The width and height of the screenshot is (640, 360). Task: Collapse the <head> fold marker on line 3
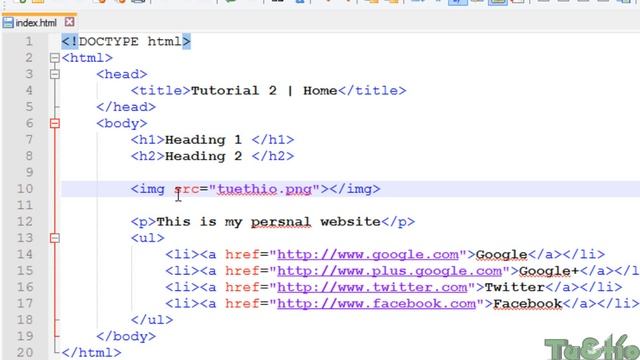click(55, 74)
